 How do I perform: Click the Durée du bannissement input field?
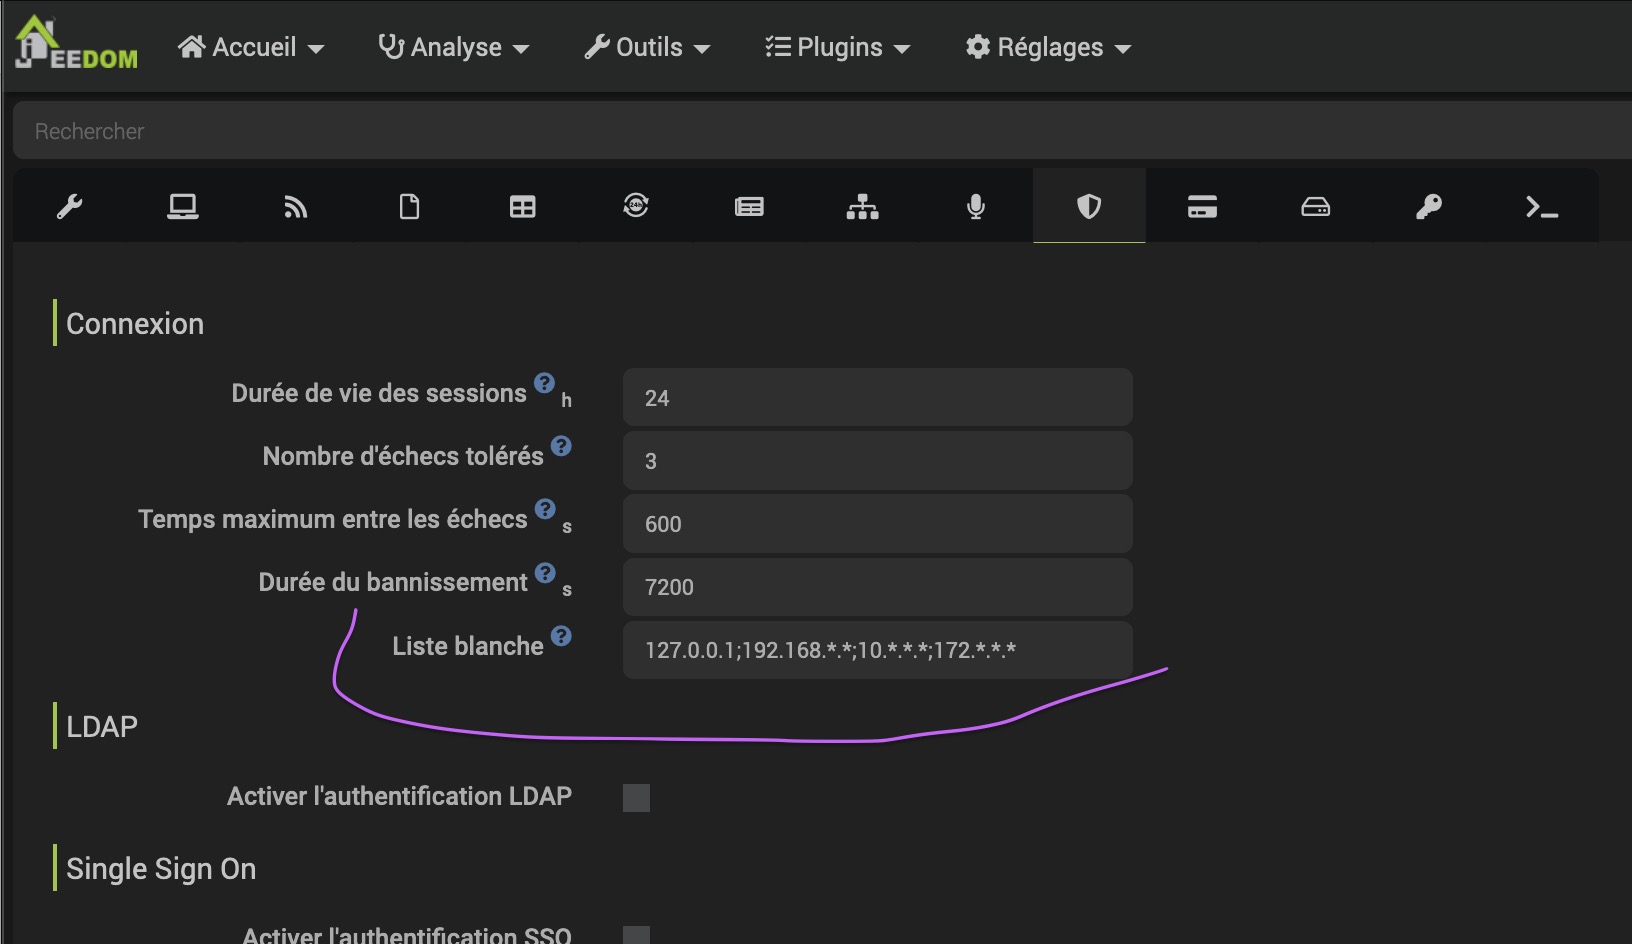[877, 587]
